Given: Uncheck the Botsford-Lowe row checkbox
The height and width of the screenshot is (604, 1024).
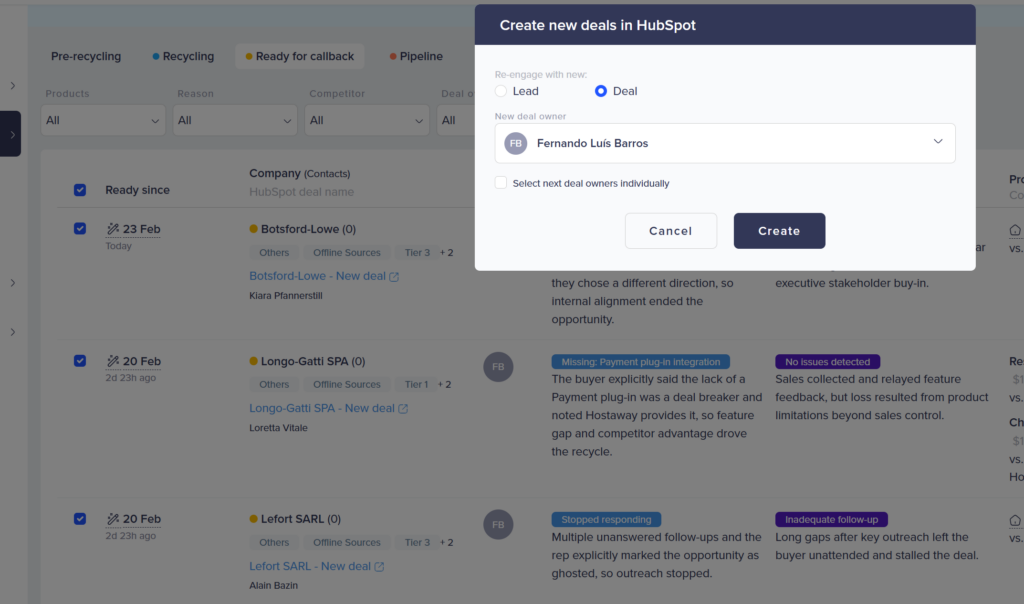Looking at the screenshot, I should [80, 229].
